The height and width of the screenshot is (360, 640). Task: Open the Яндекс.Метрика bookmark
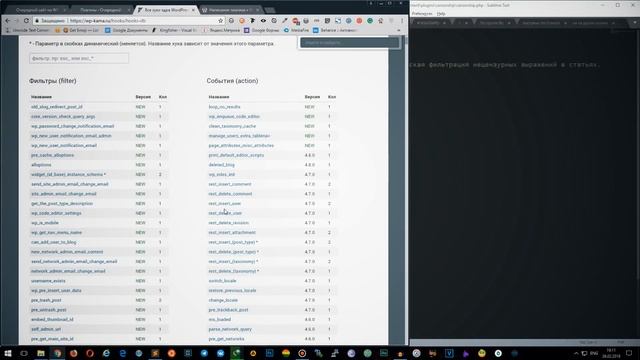[x=222, y=30]
